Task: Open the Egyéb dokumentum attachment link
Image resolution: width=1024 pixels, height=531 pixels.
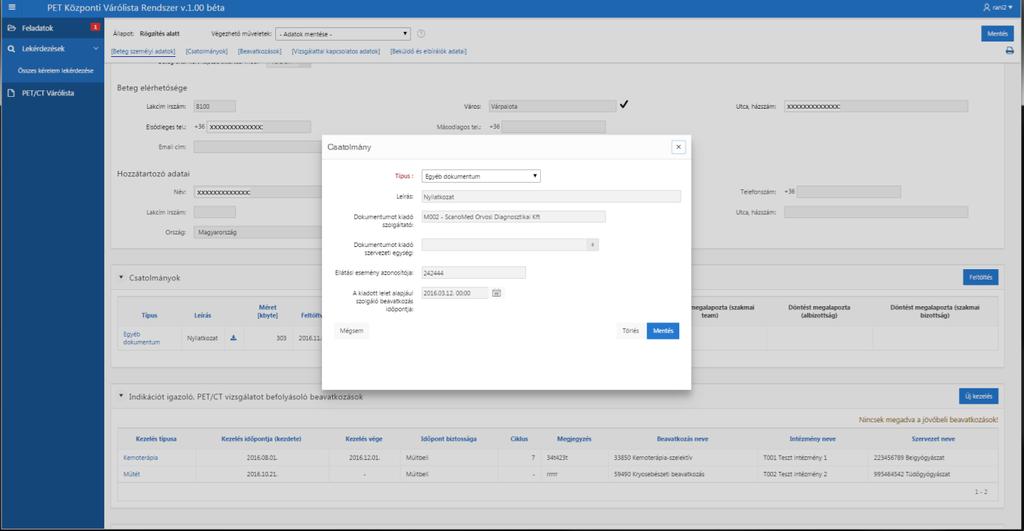Action: tap(141, 338)
